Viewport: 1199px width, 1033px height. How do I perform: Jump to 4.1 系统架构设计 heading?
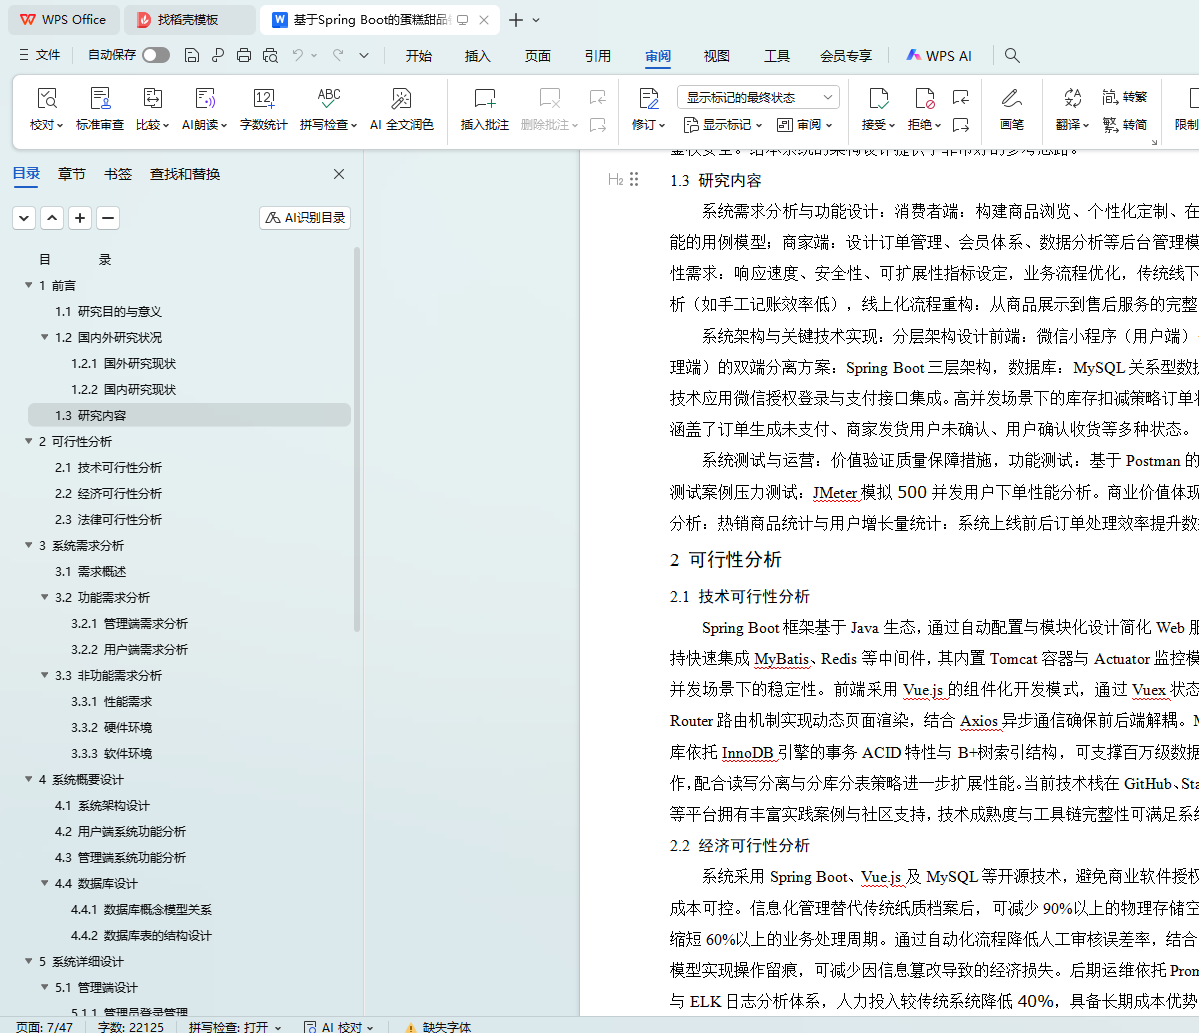pyautogui.click(x=102, y=805)
